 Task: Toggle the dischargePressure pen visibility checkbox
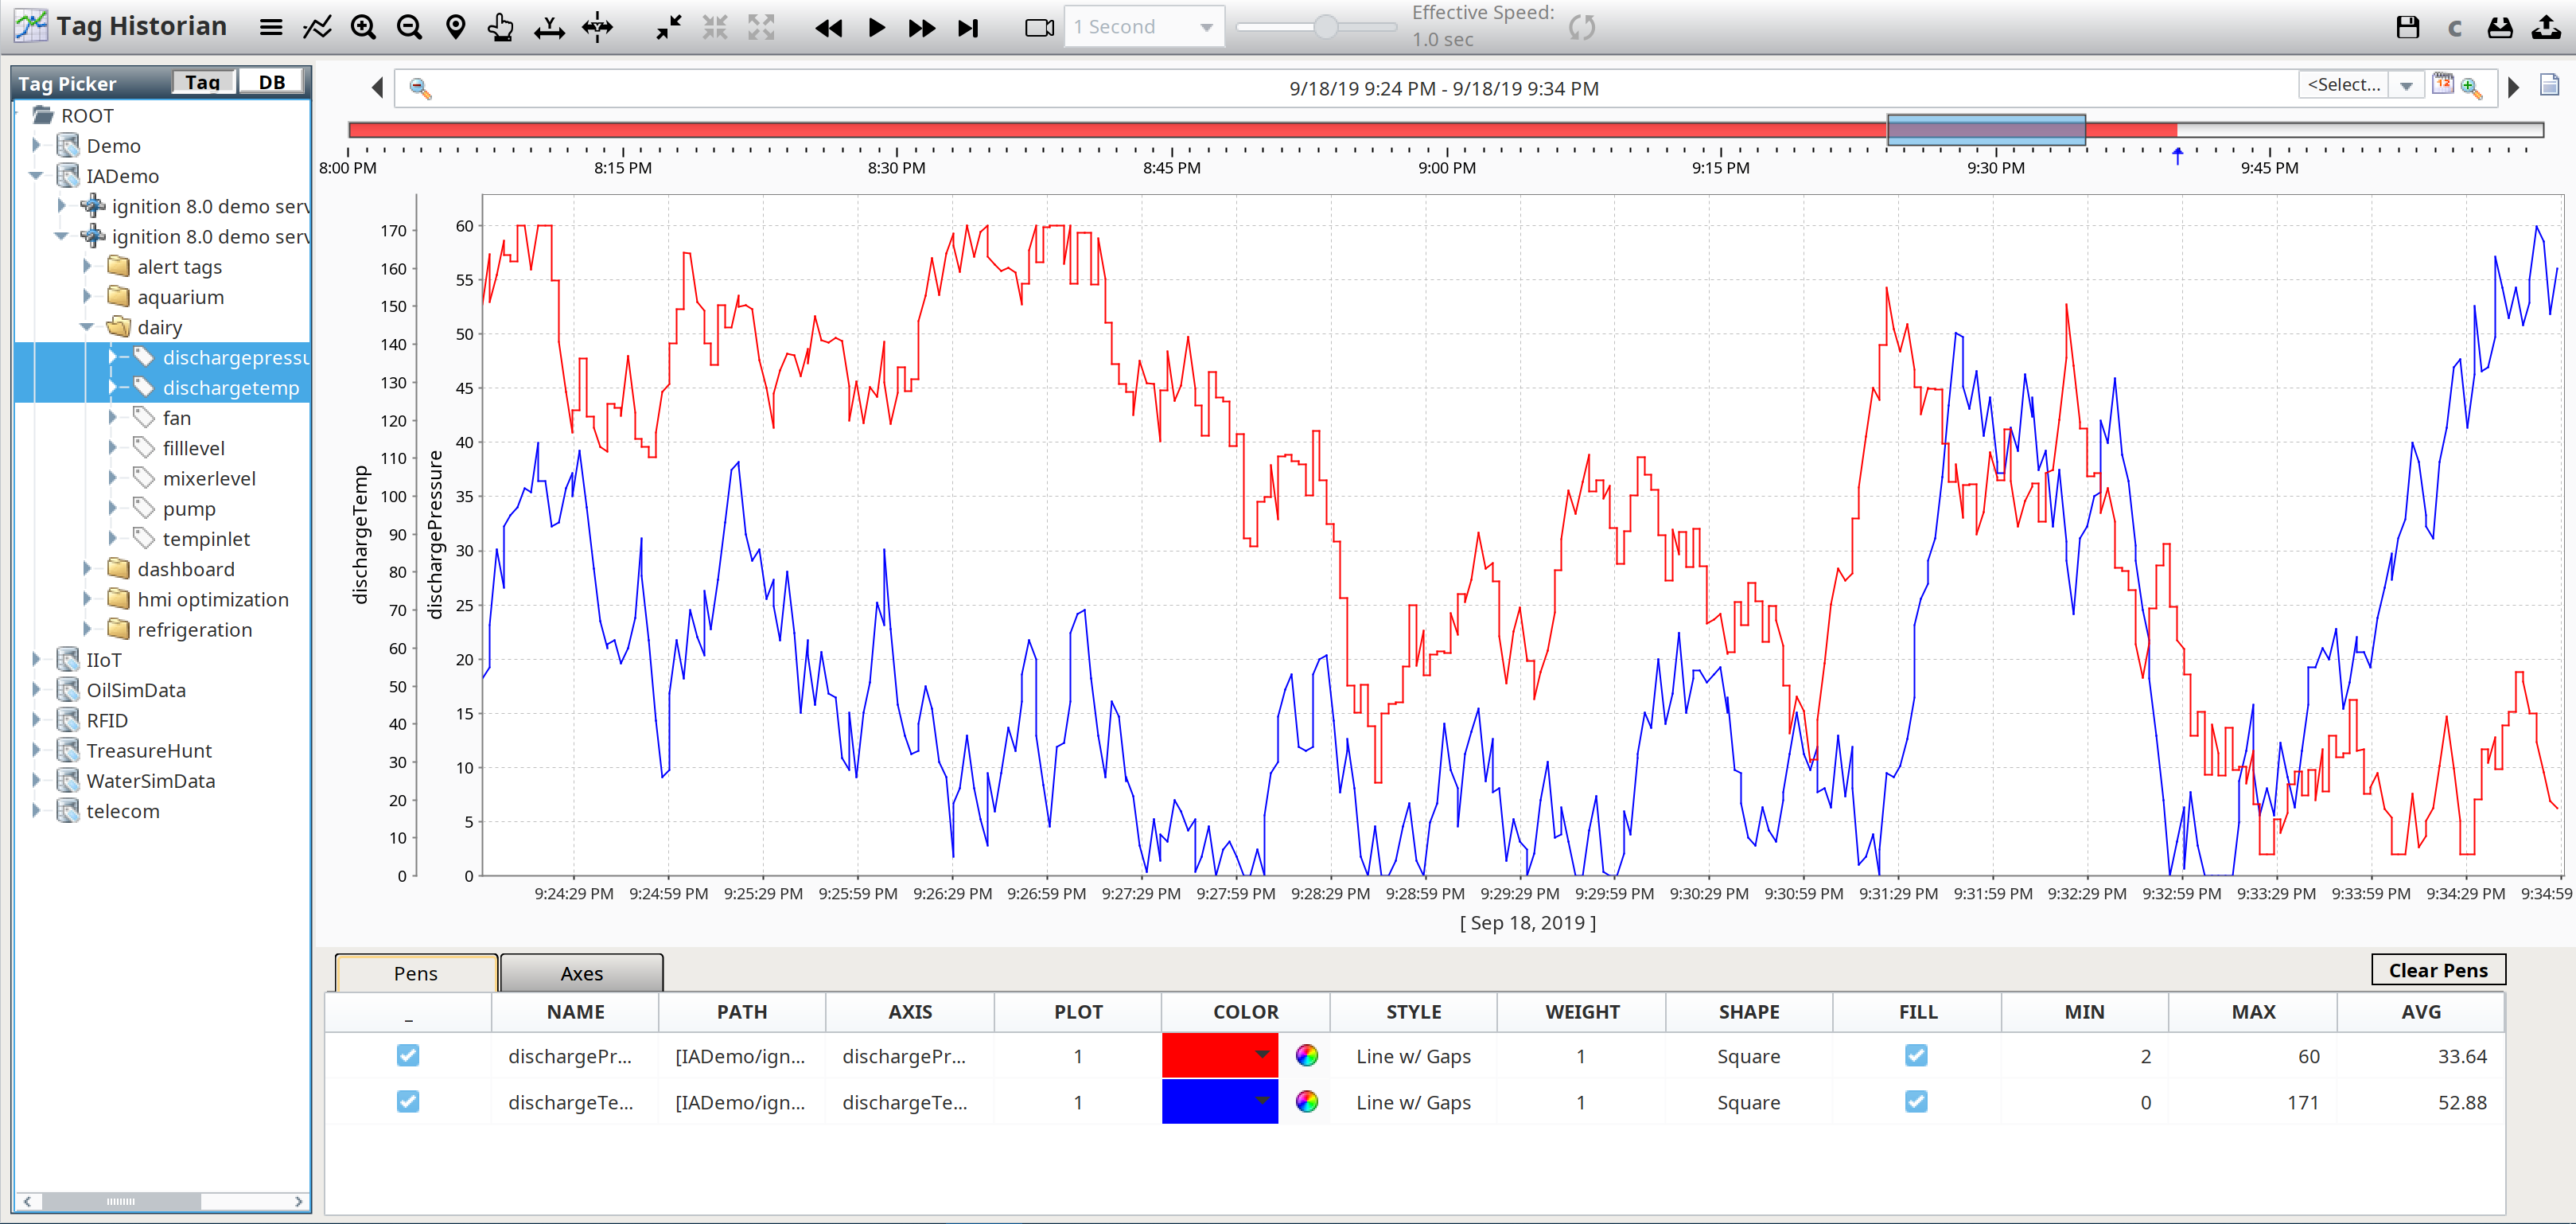(x=408, y=1055)
